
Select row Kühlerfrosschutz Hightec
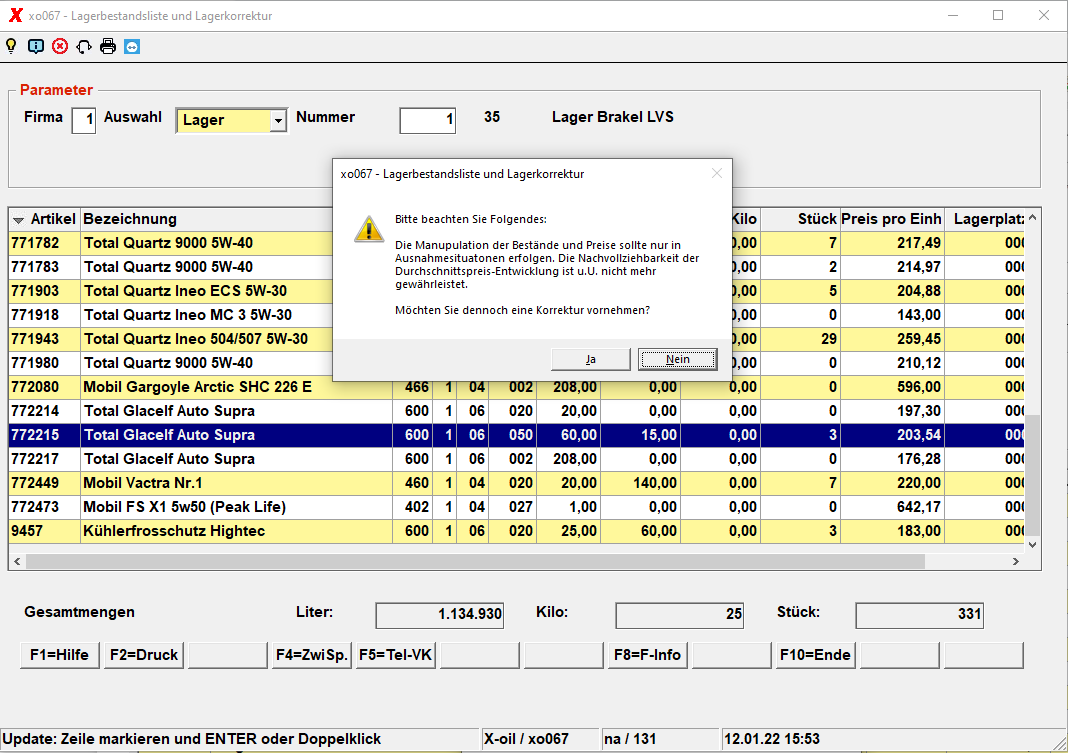pyautogui.click(x=517, y=531)
